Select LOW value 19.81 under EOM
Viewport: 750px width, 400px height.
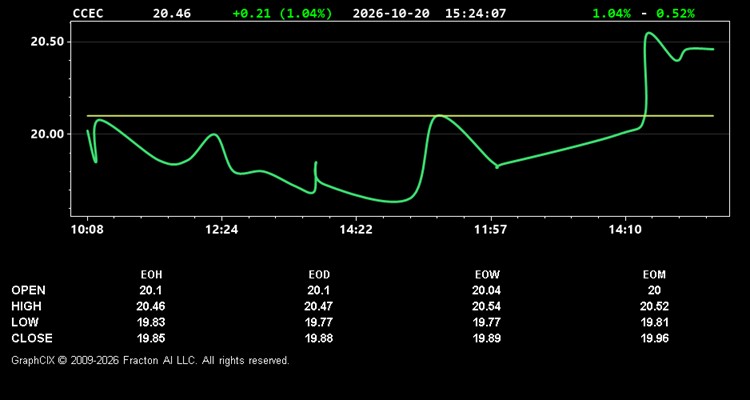coord(654,322)
